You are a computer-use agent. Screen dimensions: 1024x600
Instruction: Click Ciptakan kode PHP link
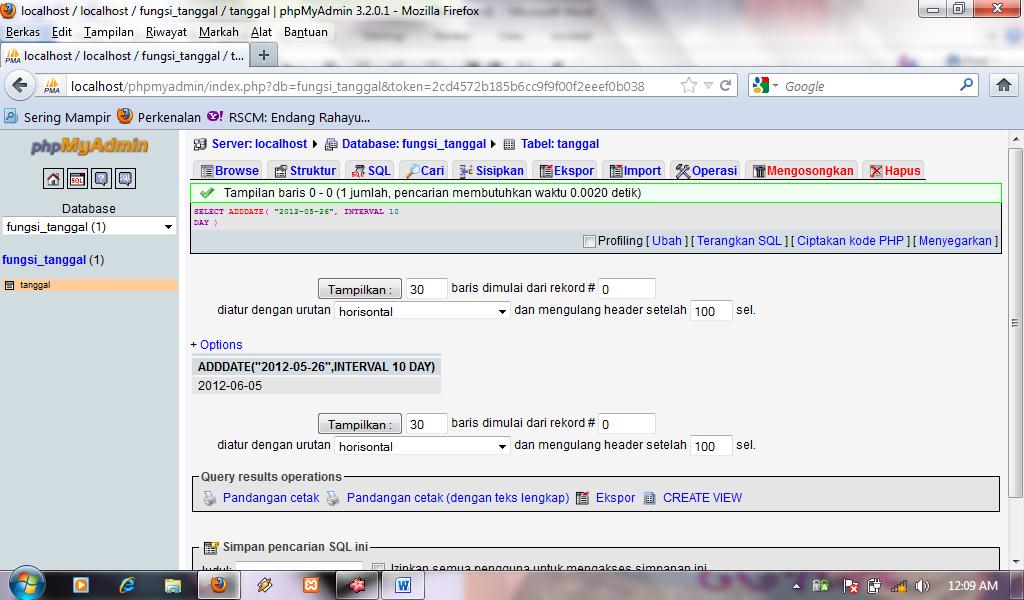click(850, 241)
